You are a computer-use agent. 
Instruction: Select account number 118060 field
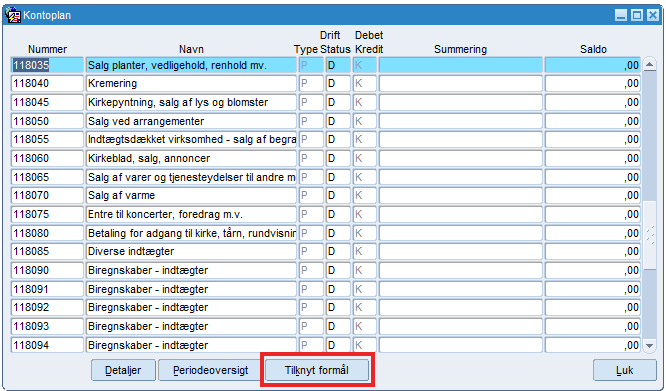pos(47,158)
